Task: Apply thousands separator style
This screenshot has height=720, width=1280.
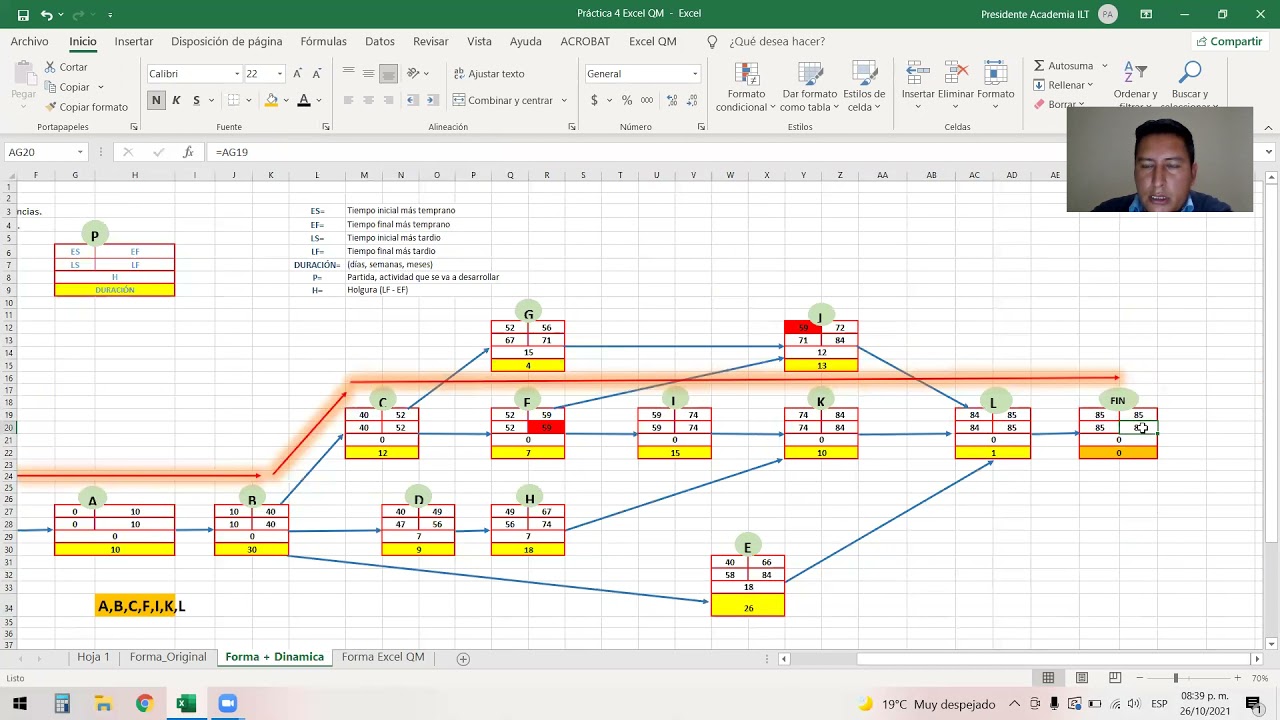Action: click(647, 100)
